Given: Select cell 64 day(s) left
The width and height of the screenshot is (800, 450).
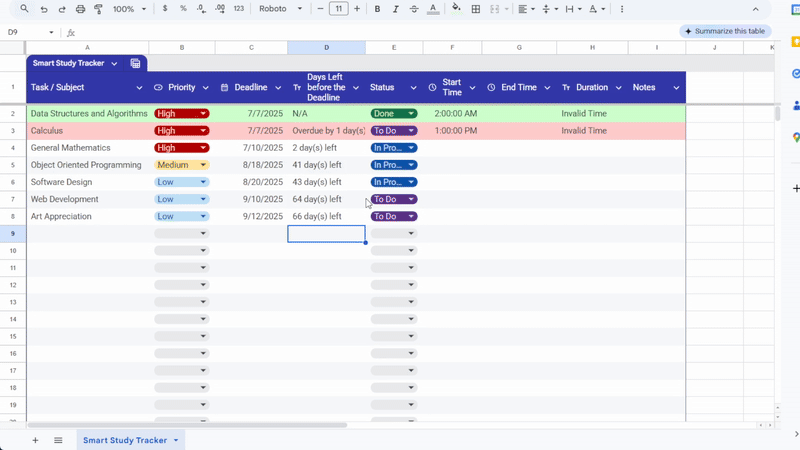Looking at the screenshot, I should pos(327,199).
